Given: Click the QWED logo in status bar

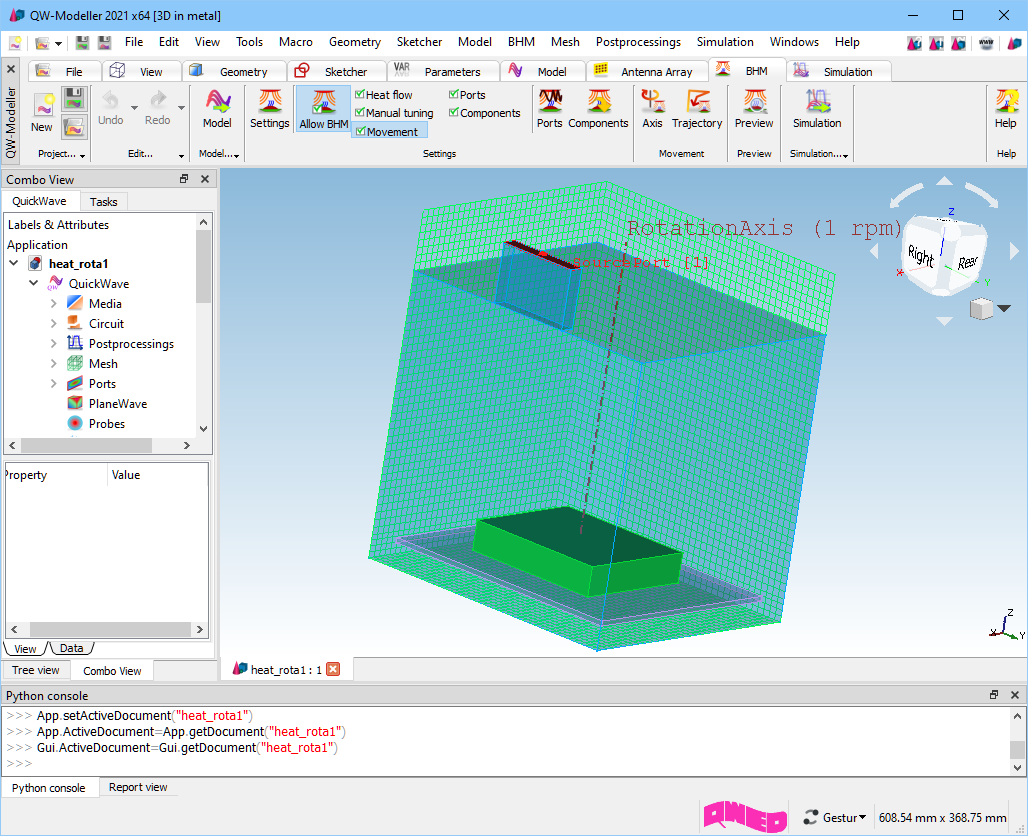Looking at the screenshot, I should 745,817.
